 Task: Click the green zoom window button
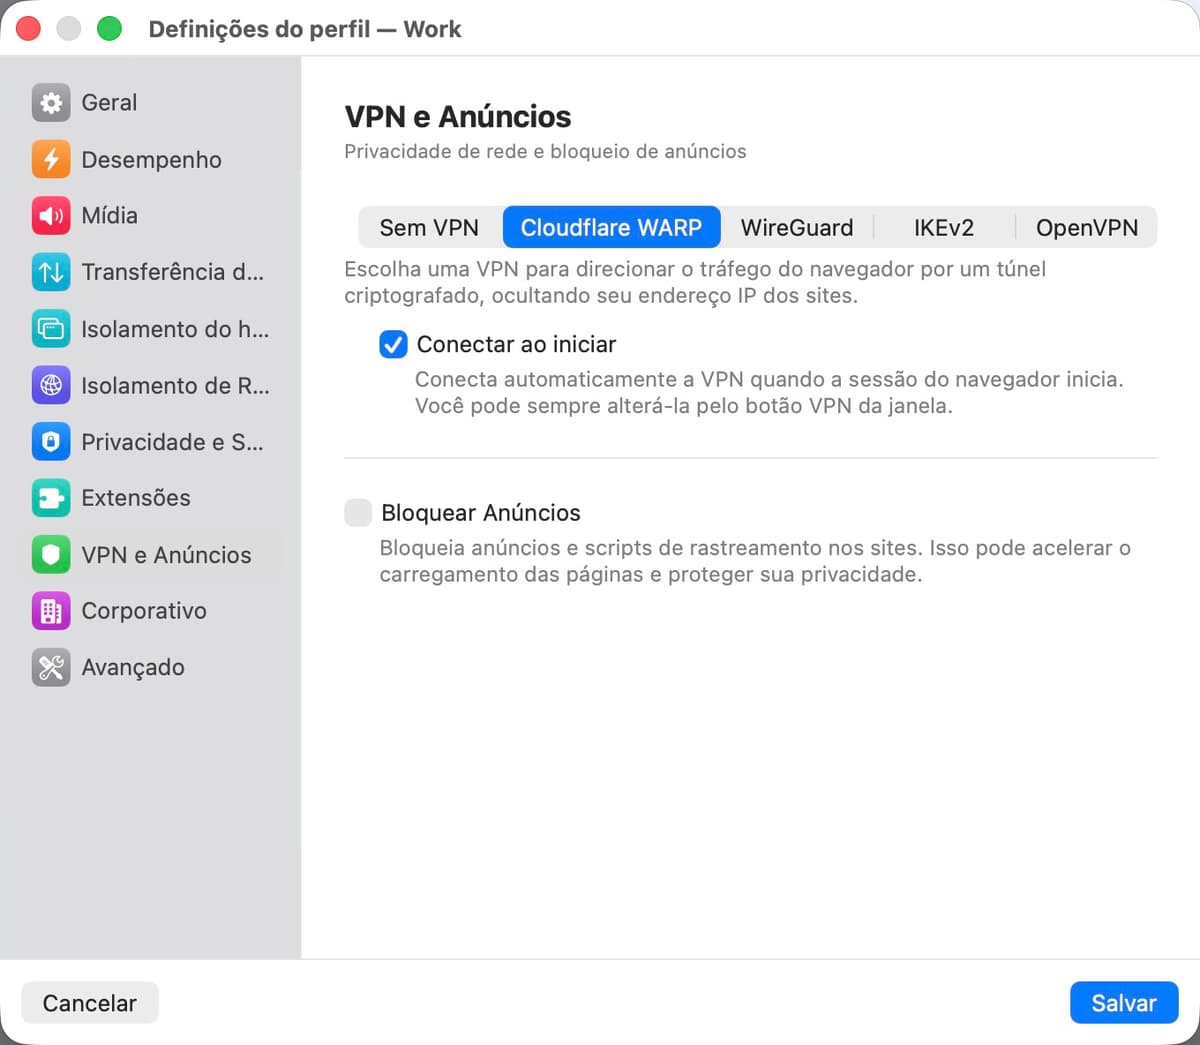pos(109,28)
